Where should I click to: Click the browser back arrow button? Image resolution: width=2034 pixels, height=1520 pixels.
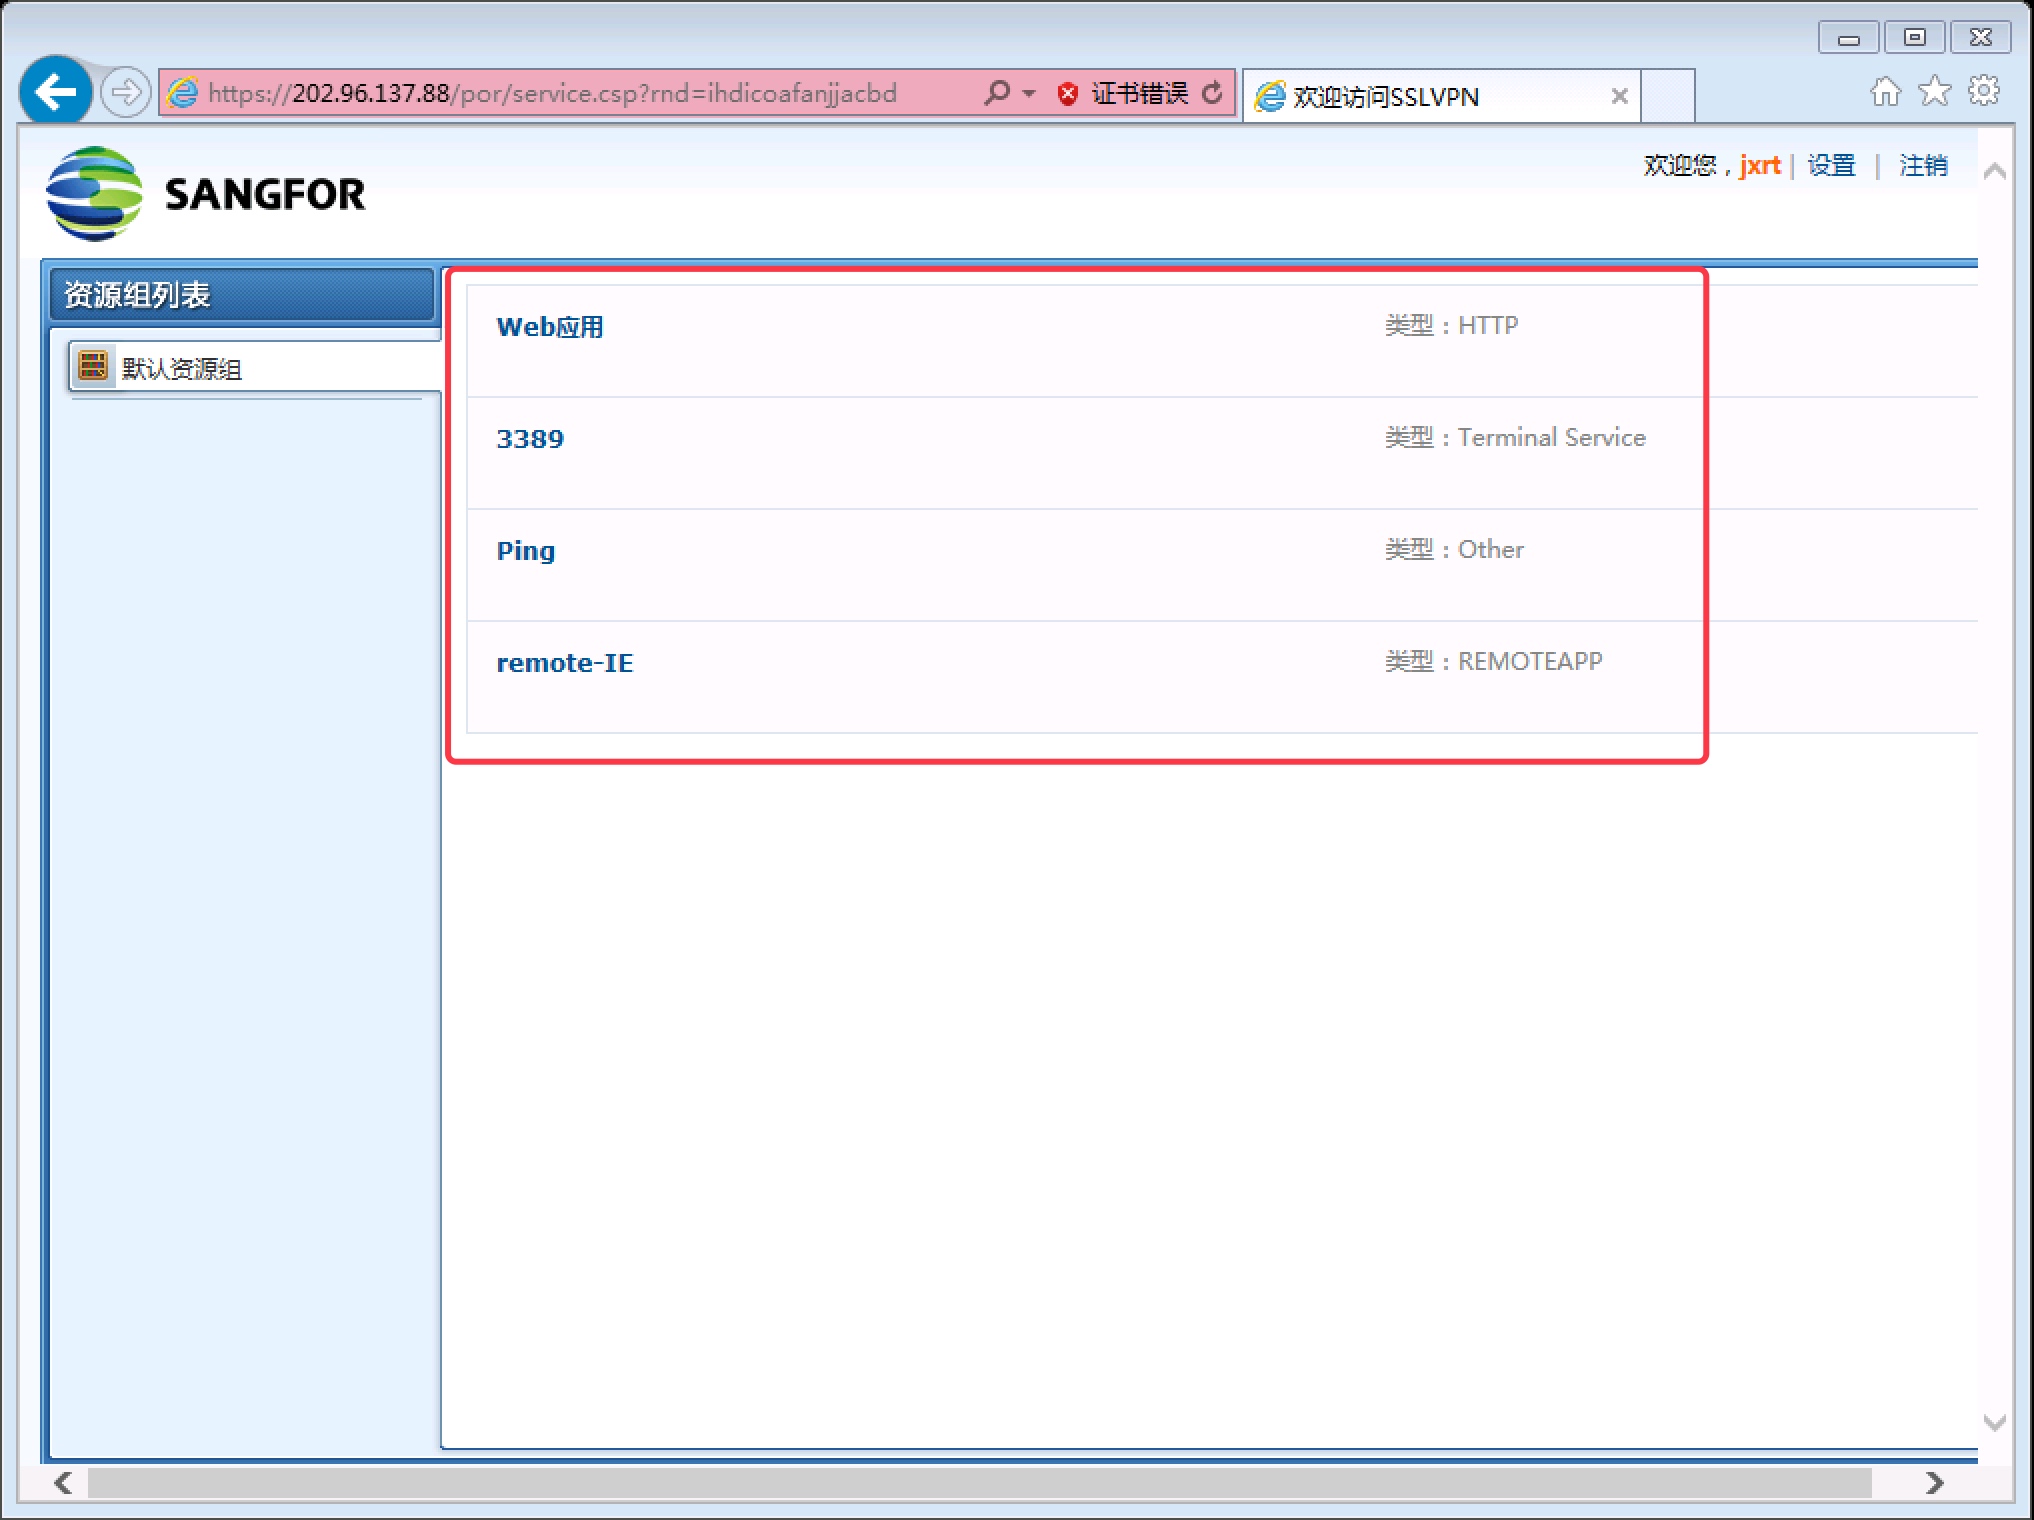pyautogui.click(x=56, y=93)
